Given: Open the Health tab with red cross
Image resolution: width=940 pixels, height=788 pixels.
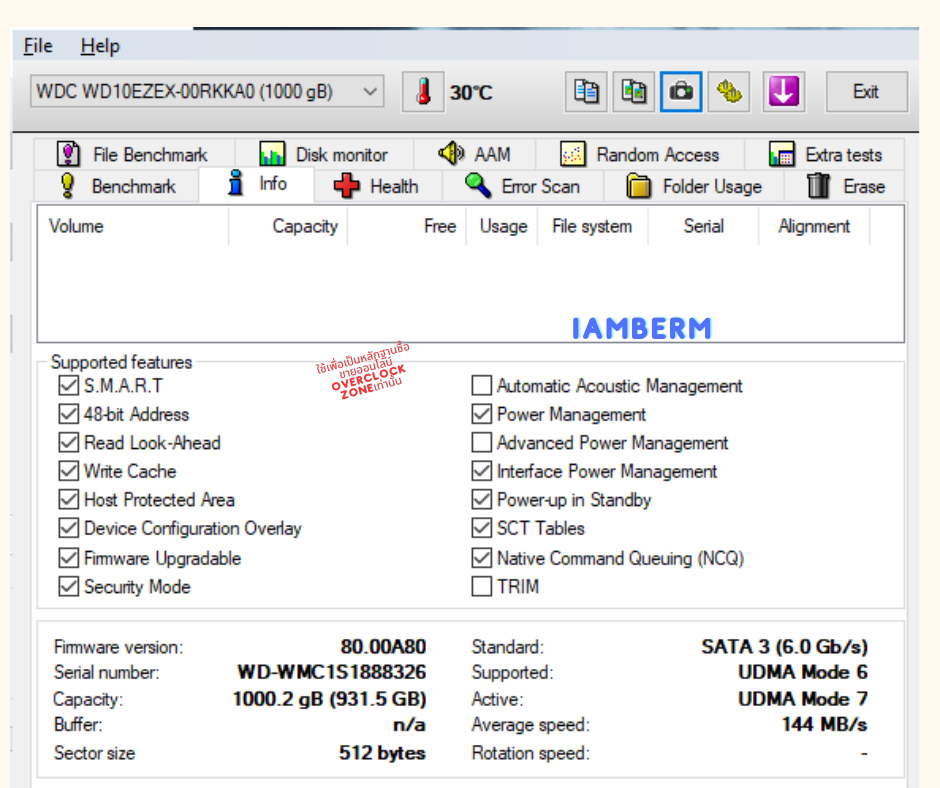Looking at the screenshot, I should (376, 186).
